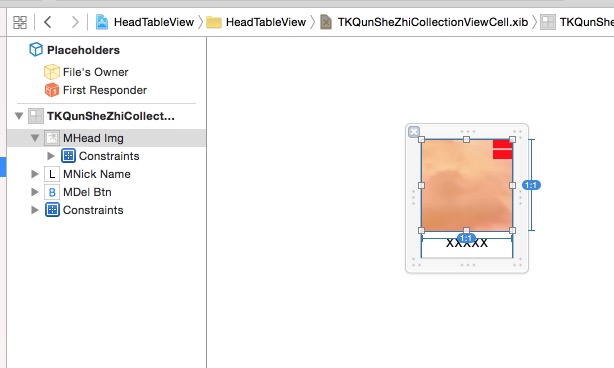Click the MNick Name label icon
This screenshot has height=368, width=614.
(x=52, y=174)
